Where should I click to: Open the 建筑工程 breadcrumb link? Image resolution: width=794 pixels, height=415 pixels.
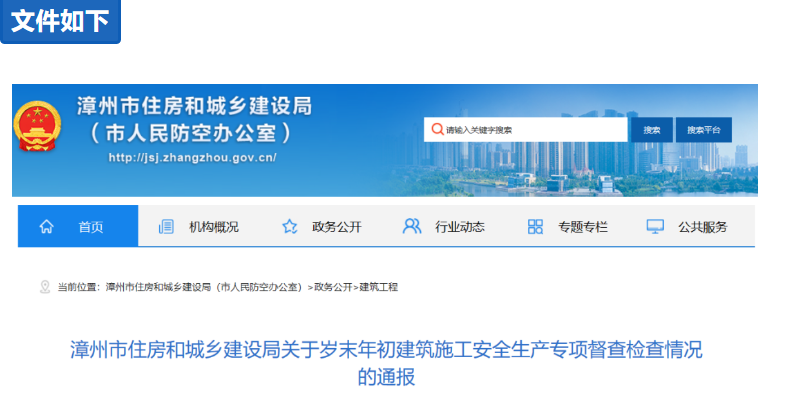[379, 287]
